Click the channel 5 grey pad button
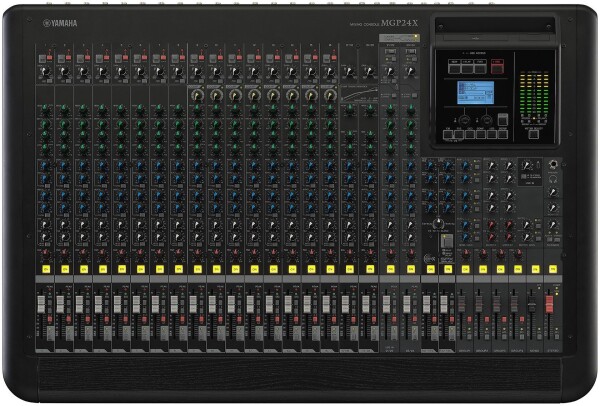 (118, 59)
